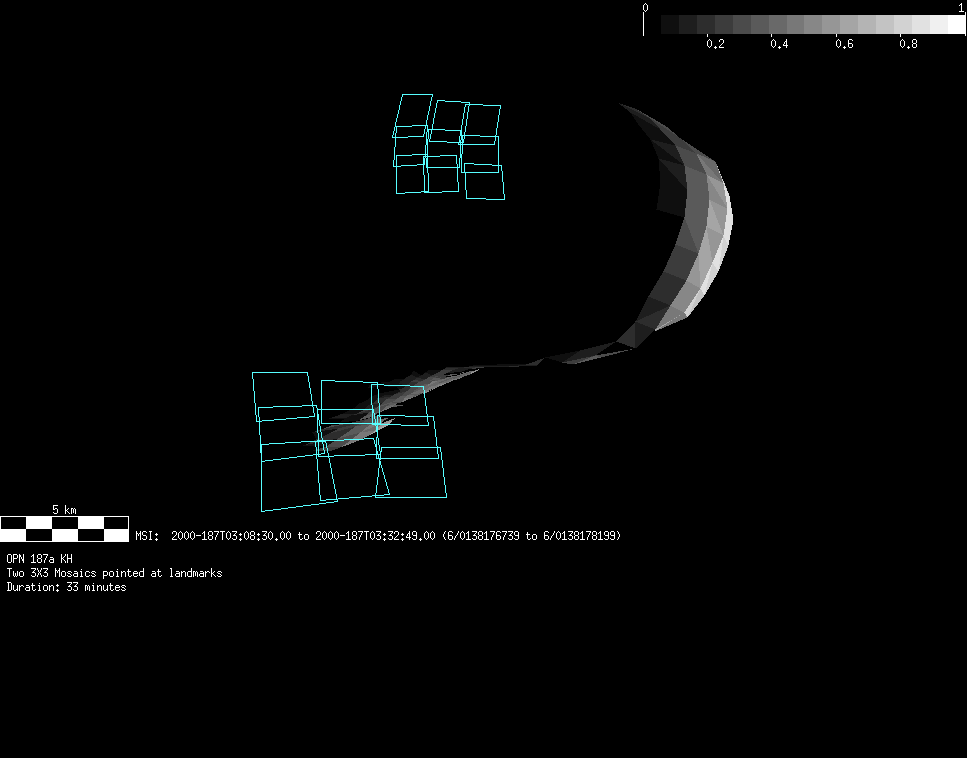Click the 0.2 tick label on grayscale bar
The height and width of the screenshot is (758, 967).
coord(715,44)
